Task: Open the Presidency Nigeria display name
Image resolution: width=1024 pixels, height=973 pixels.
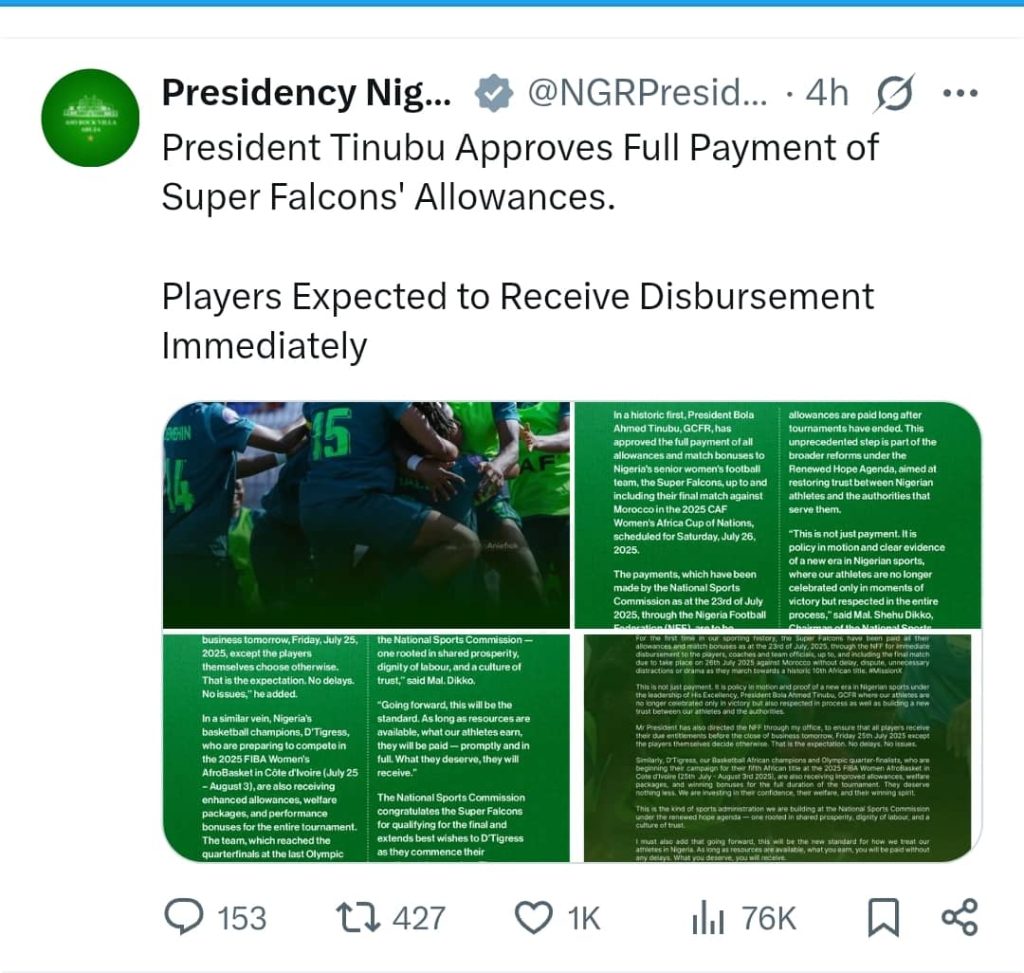Action: [x=306, y=92]
